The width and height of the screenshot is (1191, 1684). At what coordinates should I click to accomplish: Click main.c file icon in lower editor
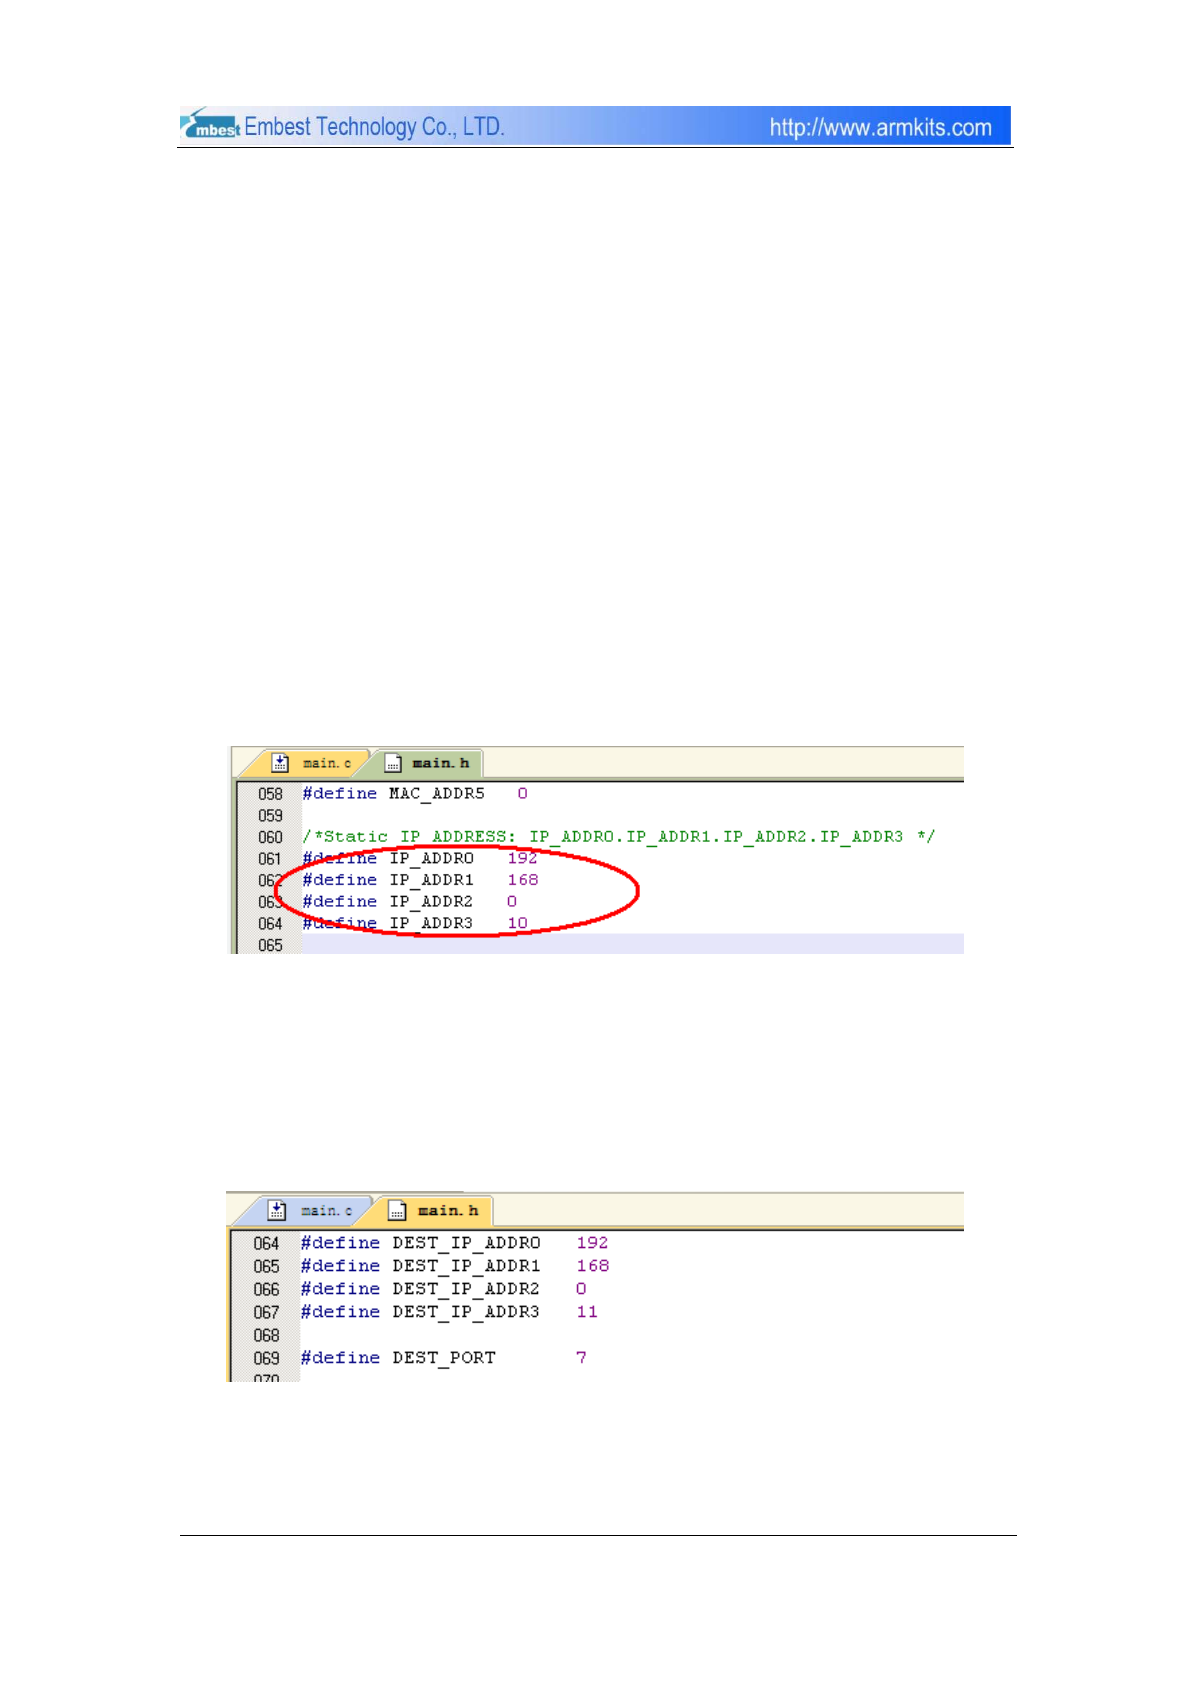(277, 1210)
